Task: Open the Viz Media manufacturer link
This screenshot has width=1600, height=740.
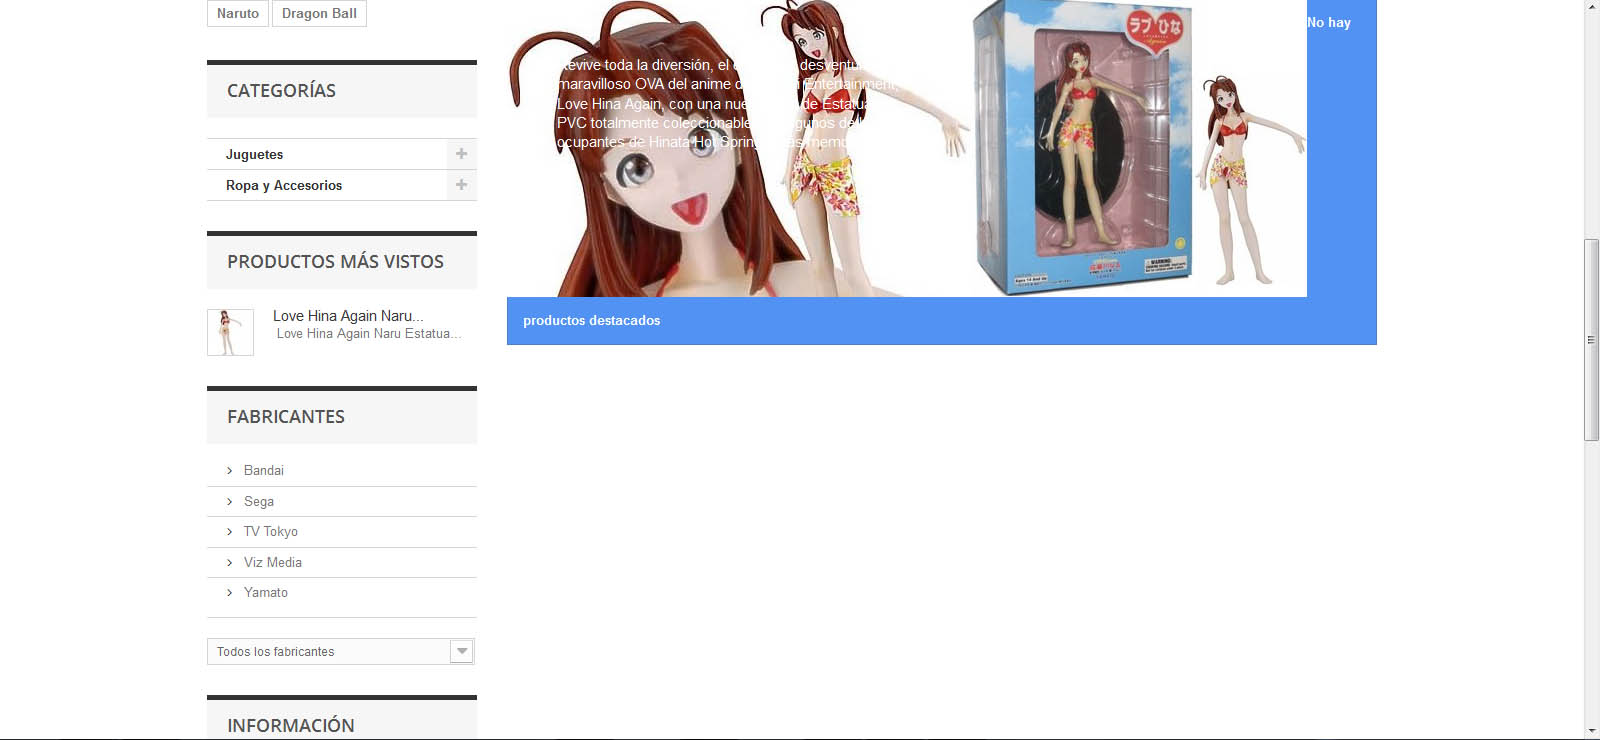Action: [x=273, y=563]
